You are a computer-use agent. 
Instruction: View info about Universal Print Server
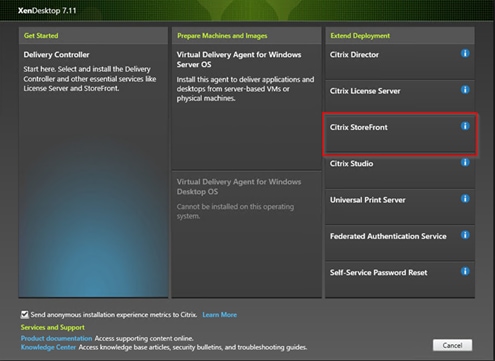click(x=465, y=199)
